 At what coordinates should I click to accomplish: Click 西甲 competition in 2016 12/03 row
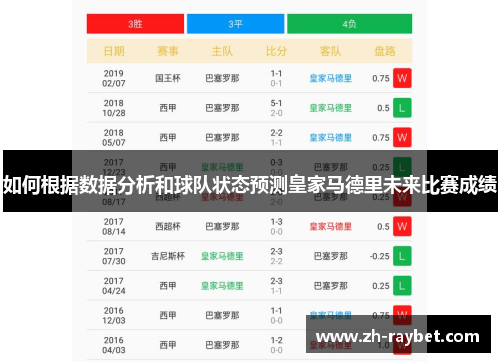coord(168,316)
